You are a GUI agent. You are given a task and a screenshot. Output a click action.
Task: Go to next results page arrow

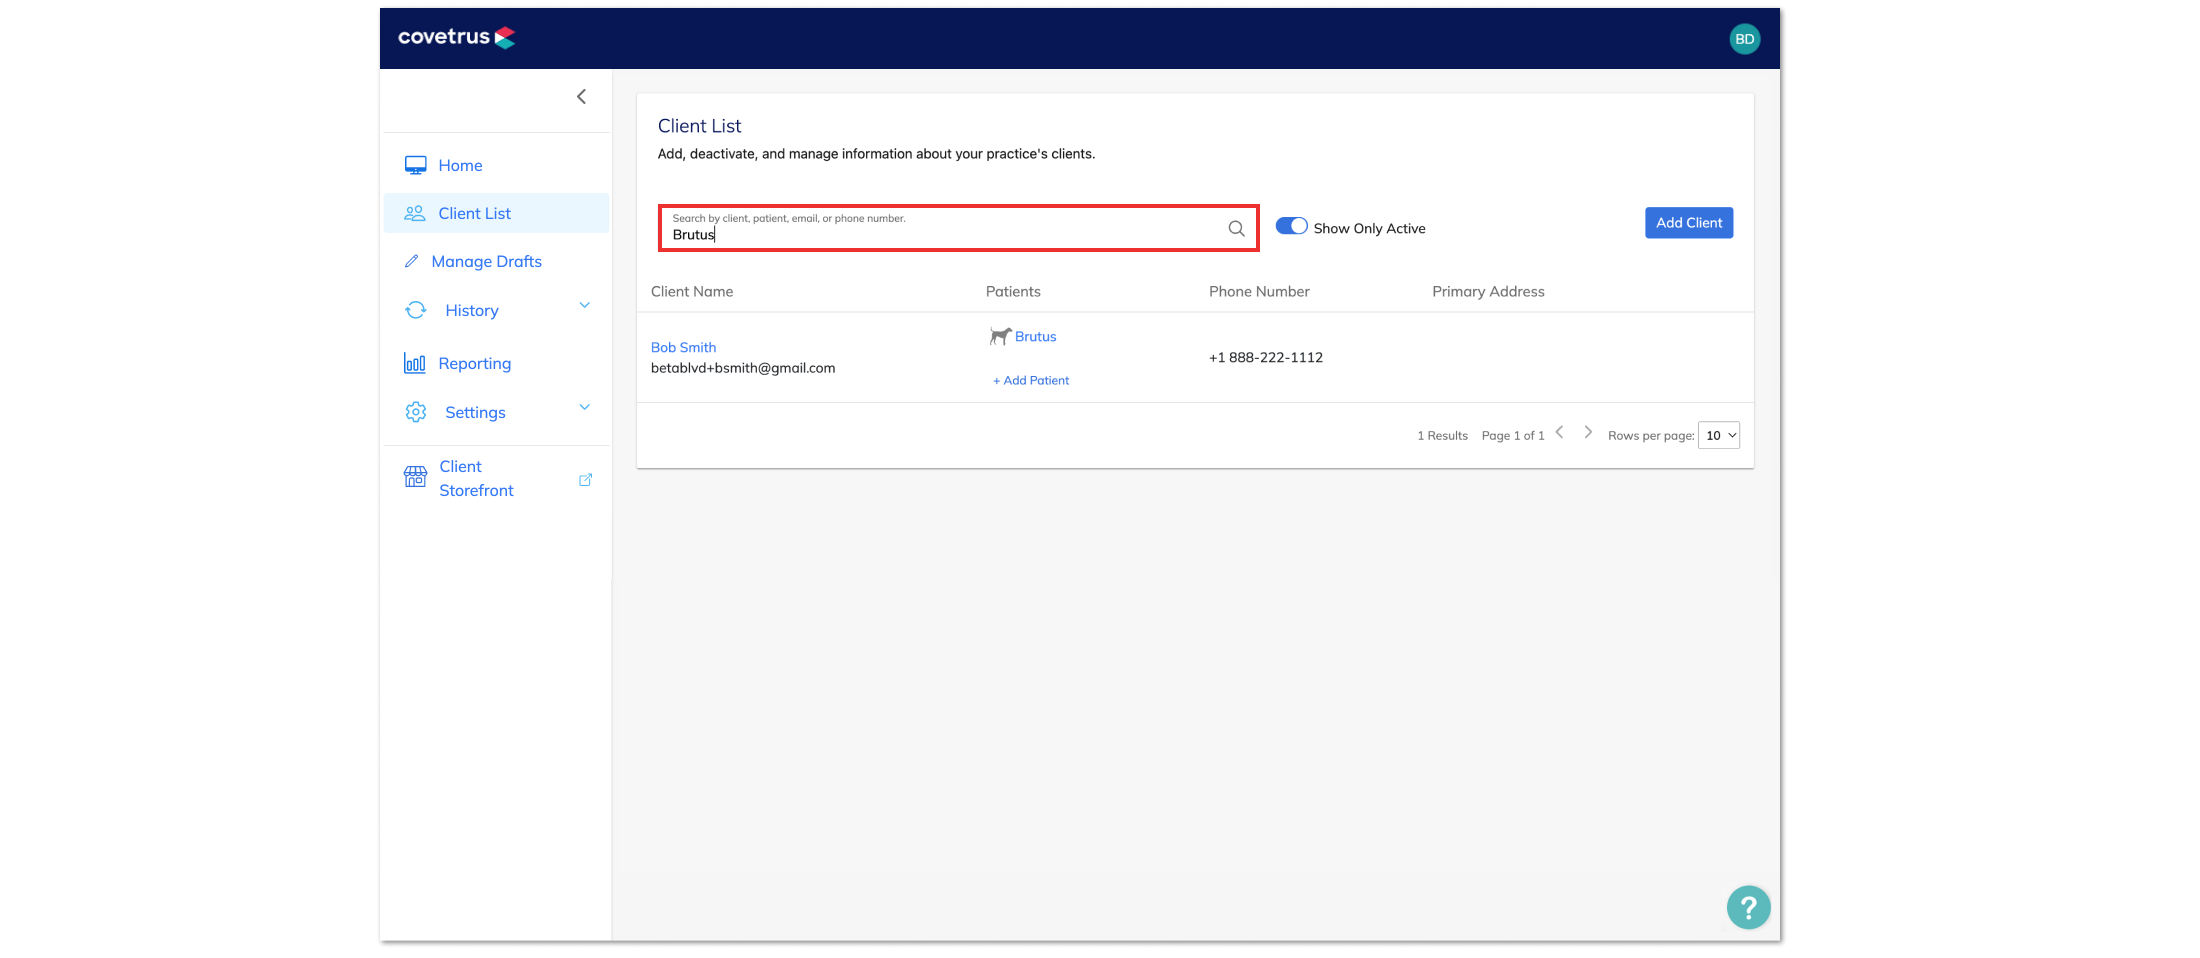click(1587, 432)
